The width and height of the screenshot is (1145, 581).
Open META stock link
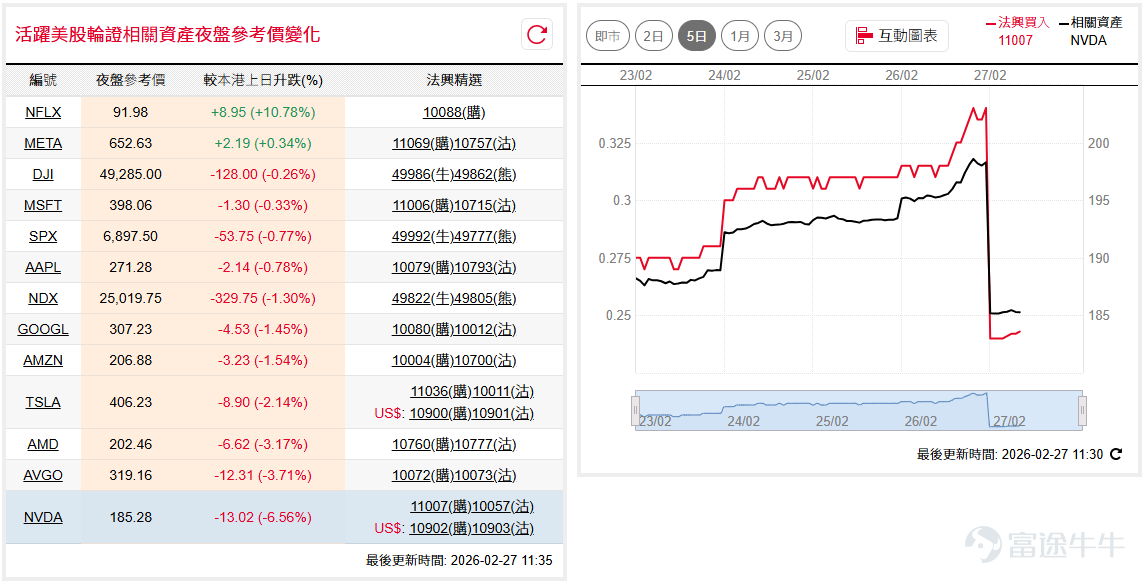coord(43,143)
